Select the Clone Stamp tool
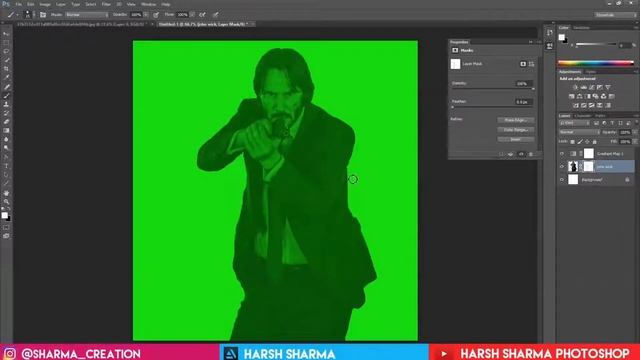The height and width of the screenshot is (360, 640). tap(6, 104)
